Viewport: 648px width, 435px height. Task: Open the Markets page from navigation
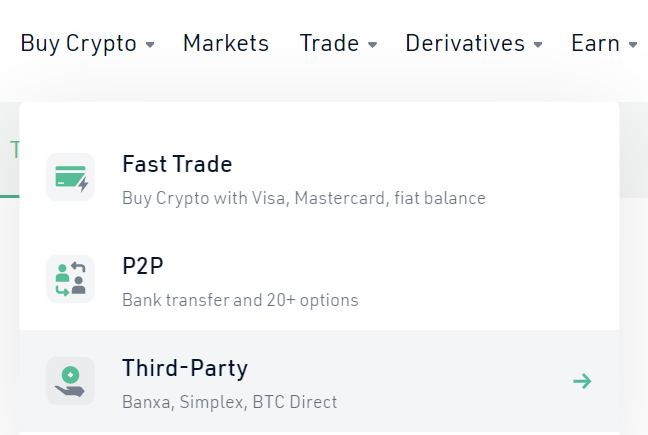coord(226,43)
